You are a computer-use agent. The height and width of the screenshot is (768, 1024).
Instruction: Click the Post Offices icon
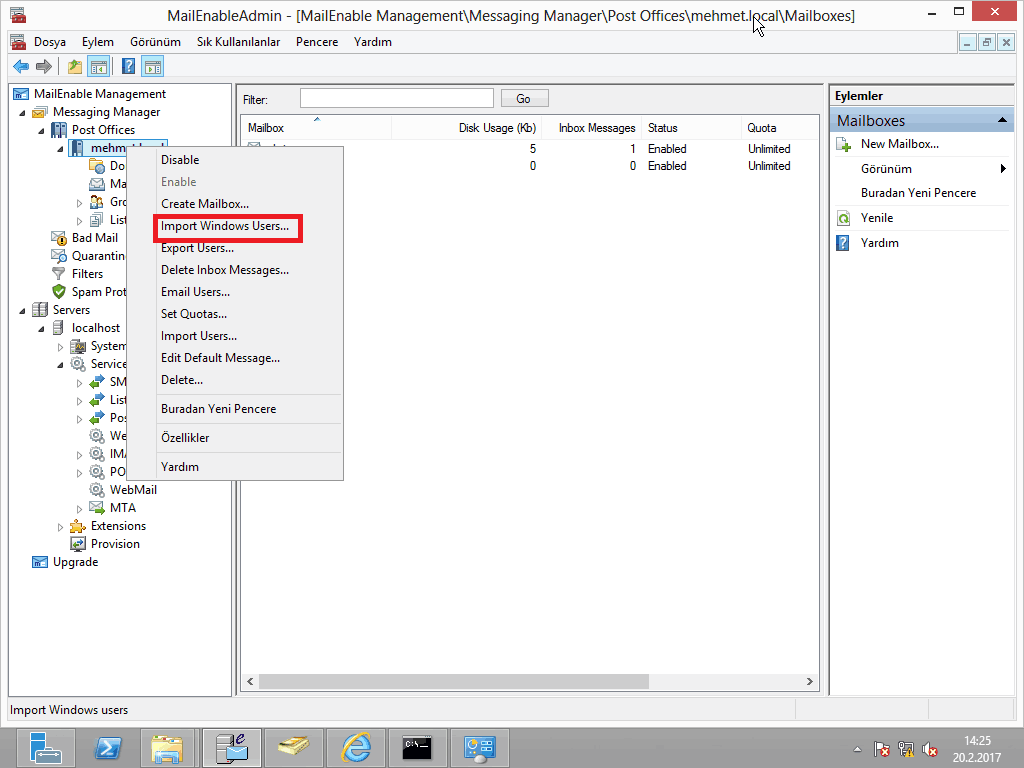[59, 130]
